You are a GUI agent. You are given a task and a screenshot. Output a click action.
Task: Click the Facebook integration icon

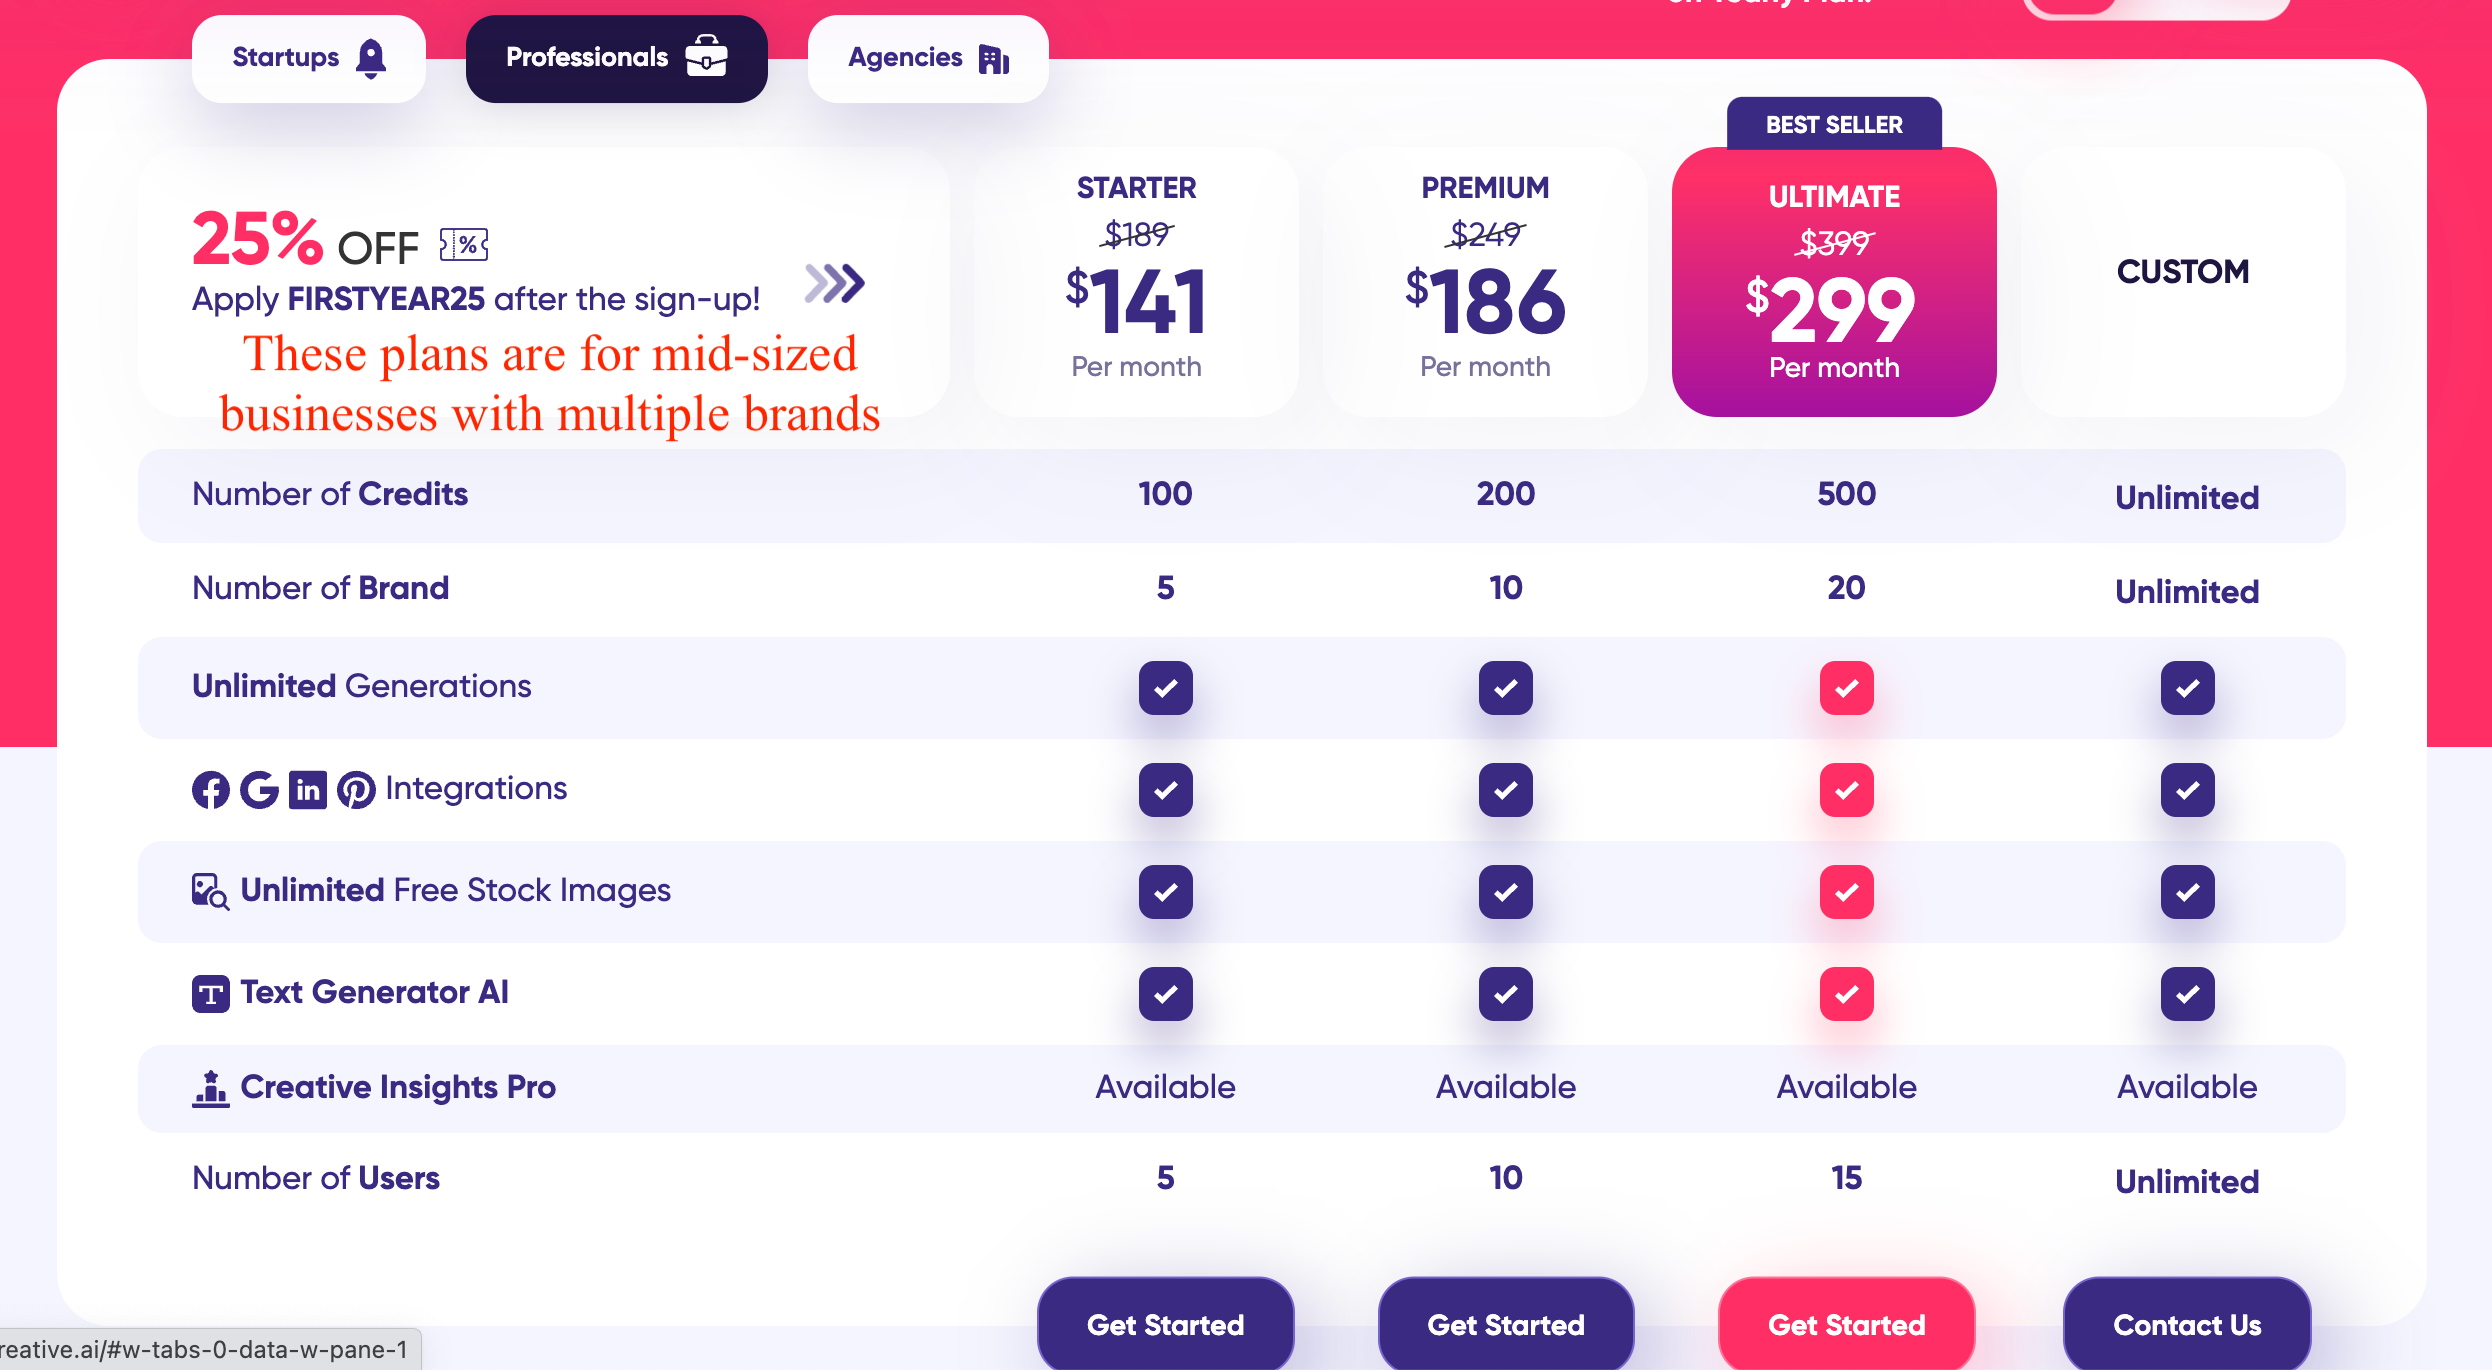point(210,790)
